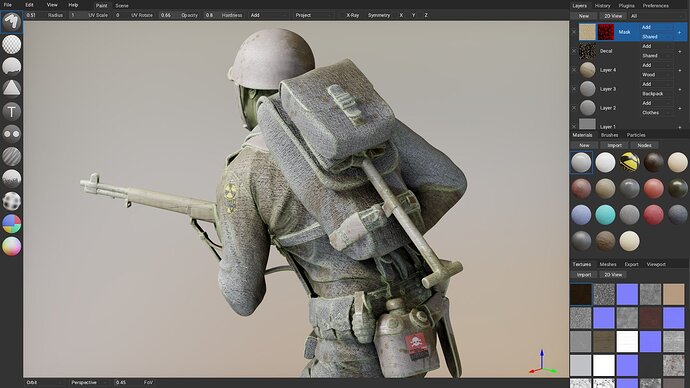Open Layer 4 Wood object dropdown

[656, 75]
